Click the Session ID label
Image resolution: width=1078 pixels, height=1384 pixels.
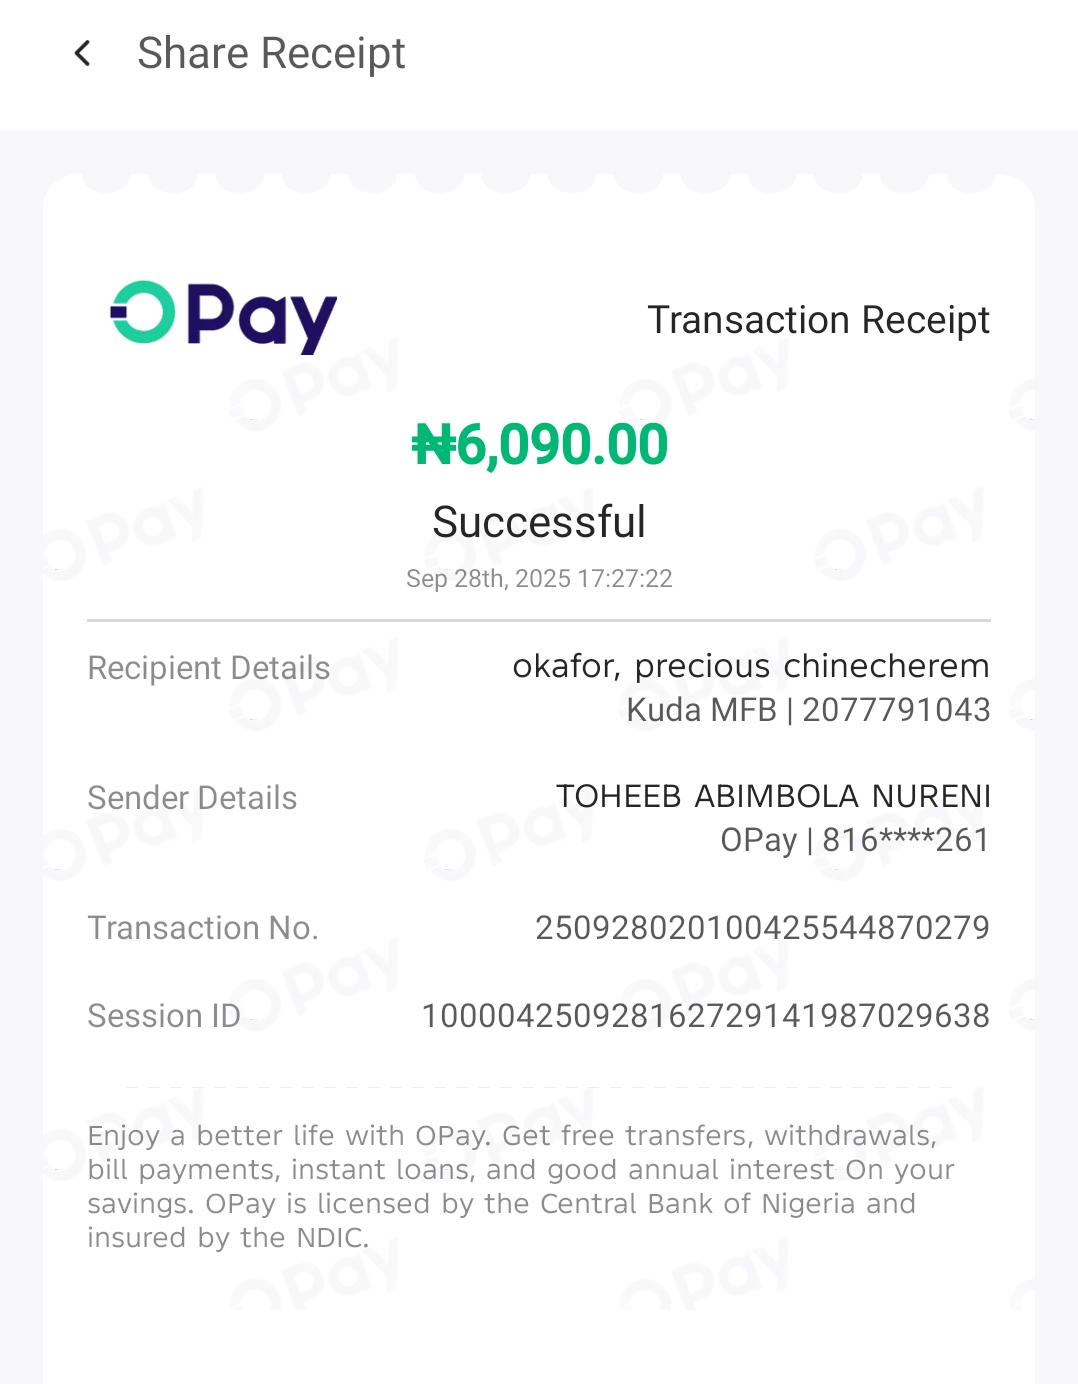pos(164,1016)
